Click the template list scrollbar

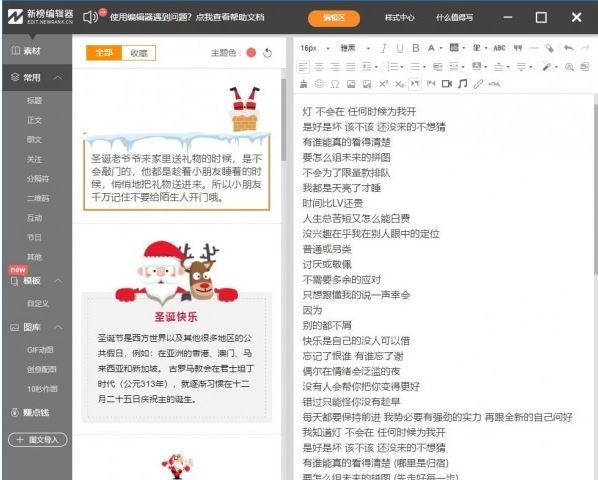tap(283, 119)
